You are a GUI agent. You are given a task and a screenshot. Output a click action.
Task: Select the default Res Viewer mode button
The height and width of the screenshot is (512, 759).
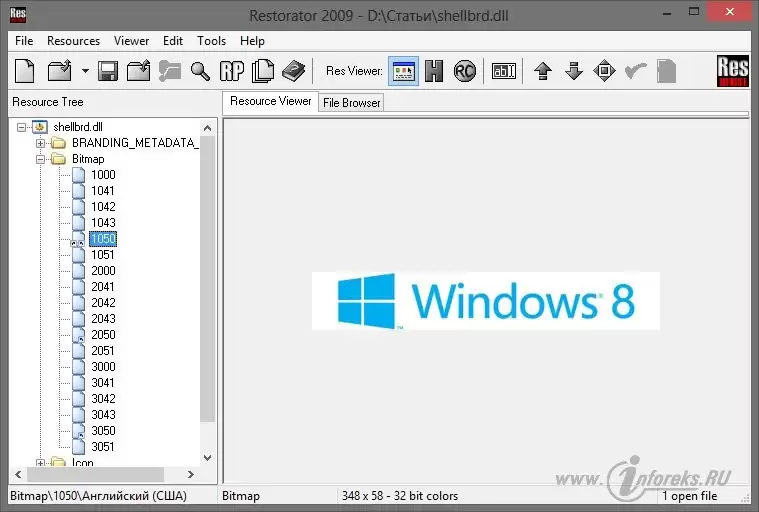(403, 71)
